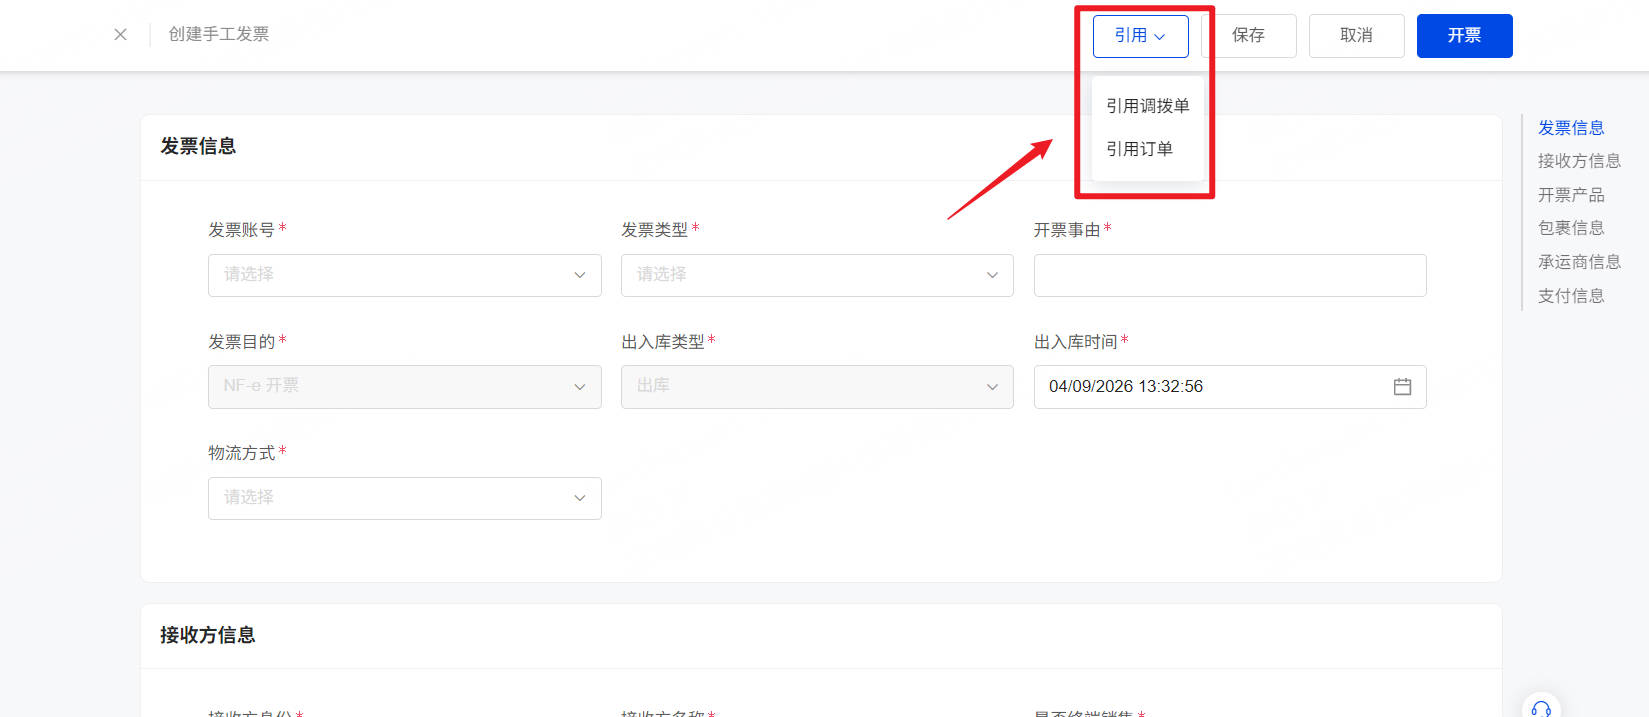Jump to 接收方信息 anchor link
This screenshot has width=1649, height=717.
tap(1579, 161)
